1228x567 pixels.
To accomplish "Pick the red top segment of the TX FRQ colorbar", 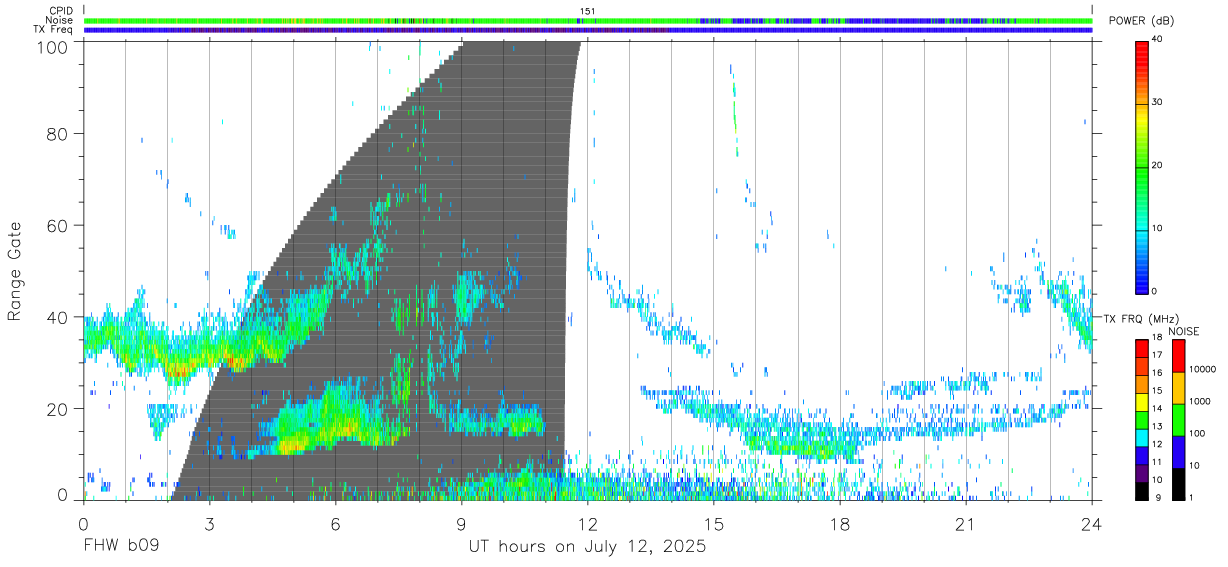I will 1141,349.
